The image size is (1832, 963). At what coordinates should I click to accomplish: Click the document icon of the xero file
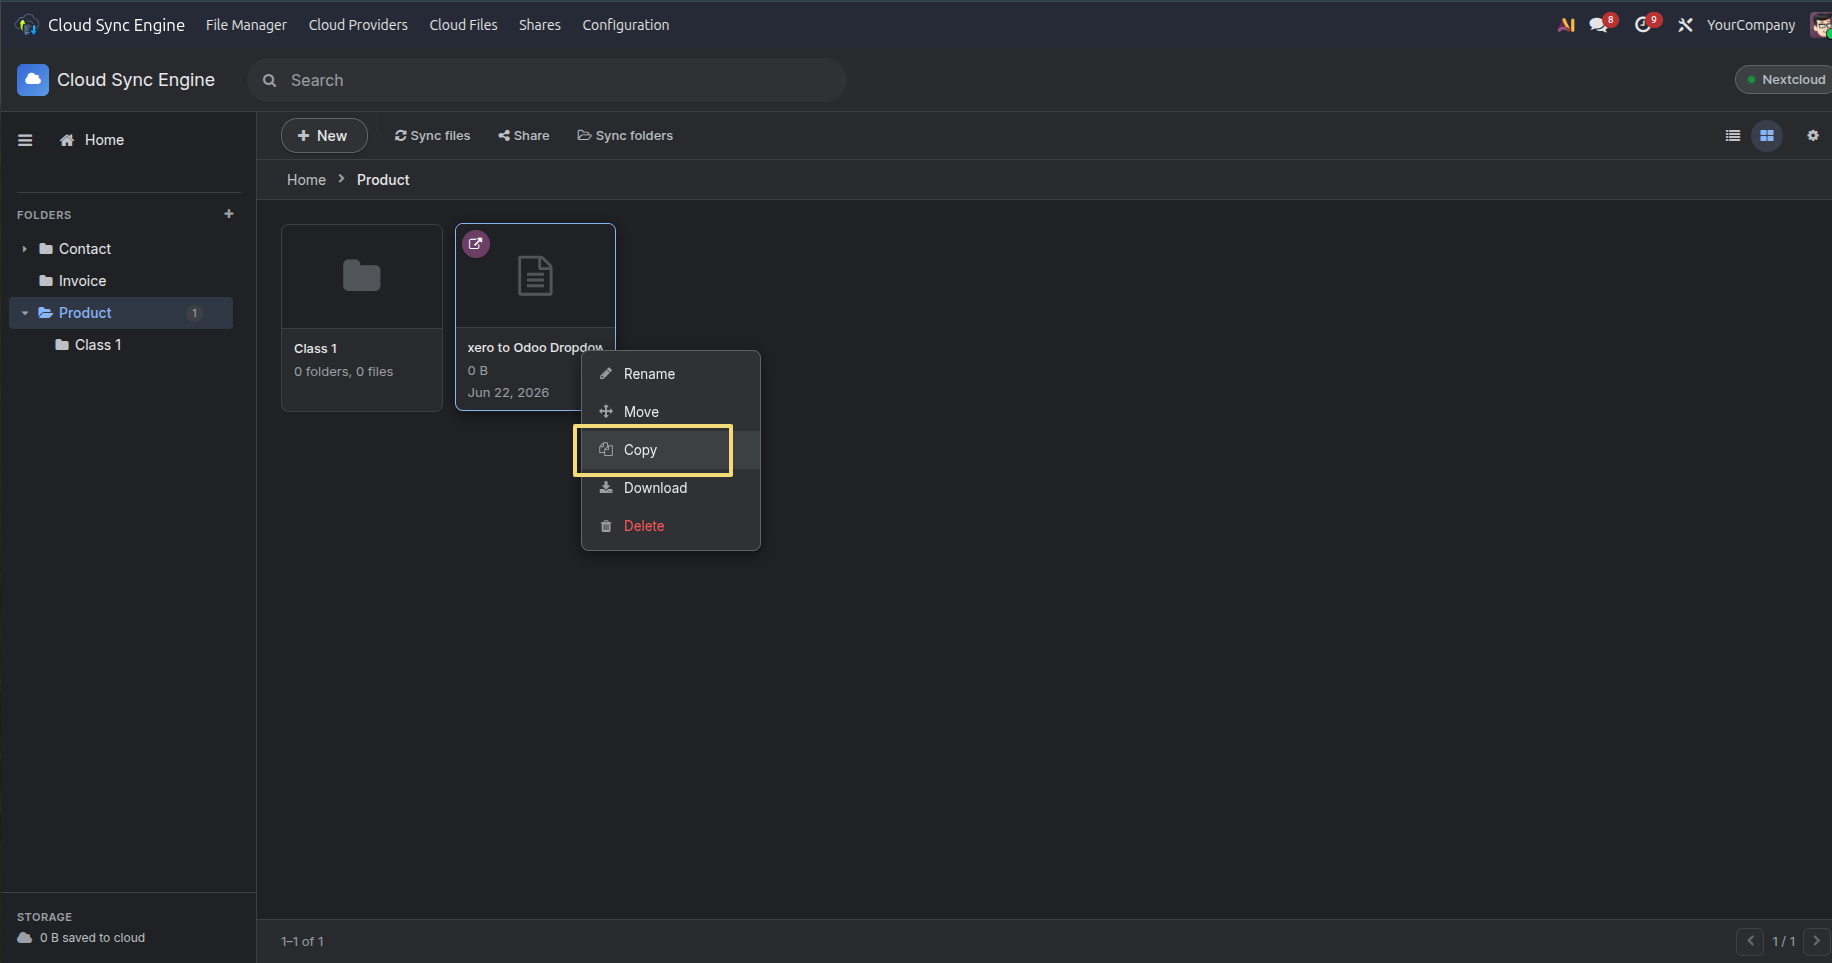click(535, 276)
